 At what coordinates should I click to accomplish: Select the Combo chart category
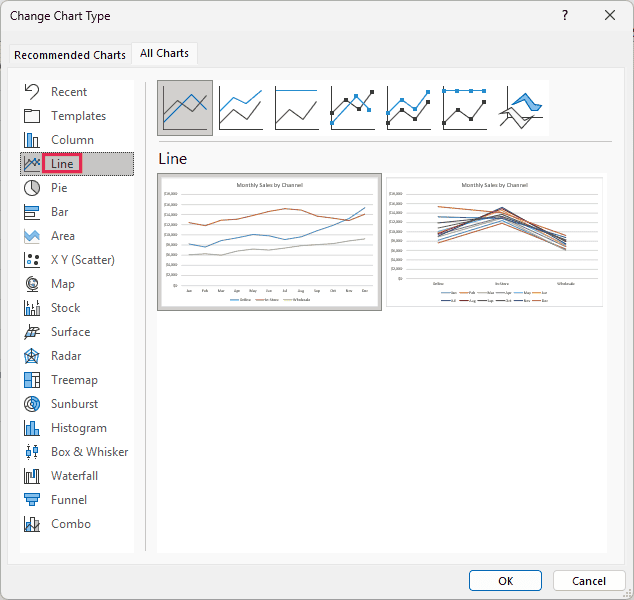[77, 524]
